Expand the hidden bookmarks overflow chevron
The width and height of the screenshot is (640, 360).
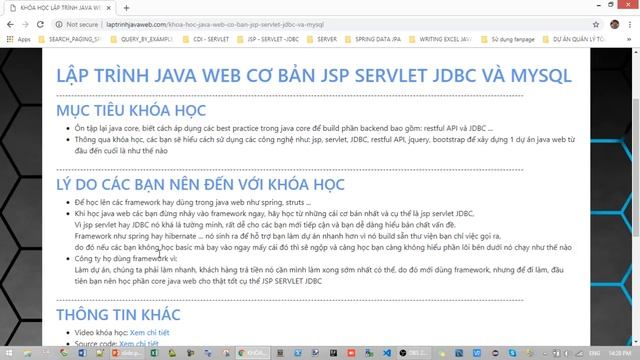tap(629, 39)
